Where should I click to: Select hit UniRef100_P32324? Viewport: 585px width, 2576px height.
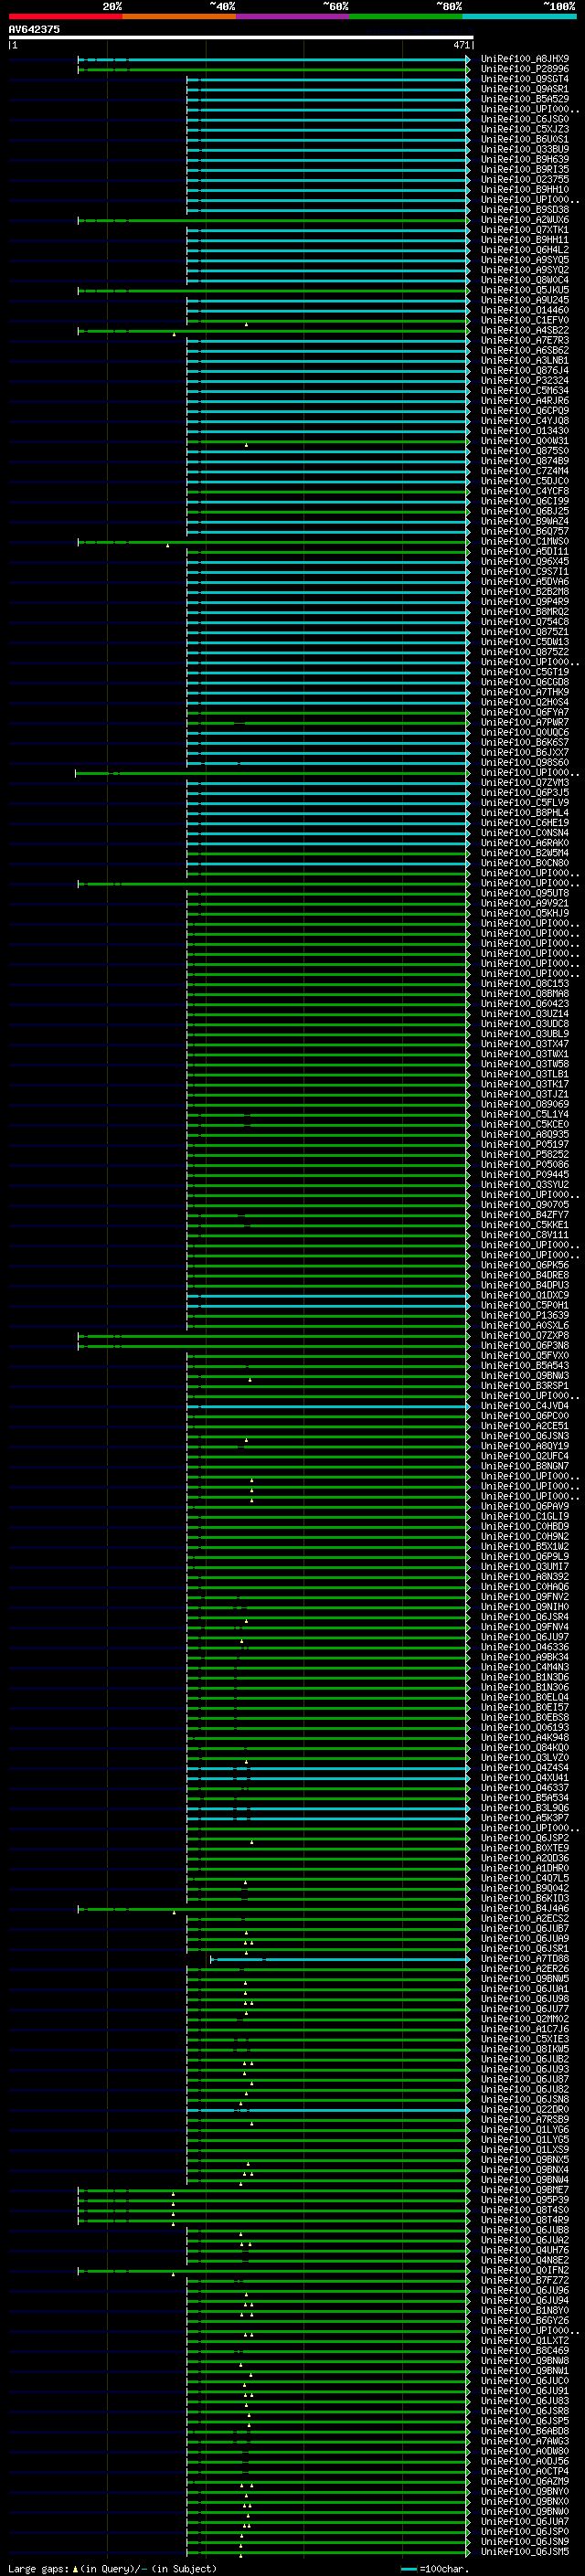[525, 380]
